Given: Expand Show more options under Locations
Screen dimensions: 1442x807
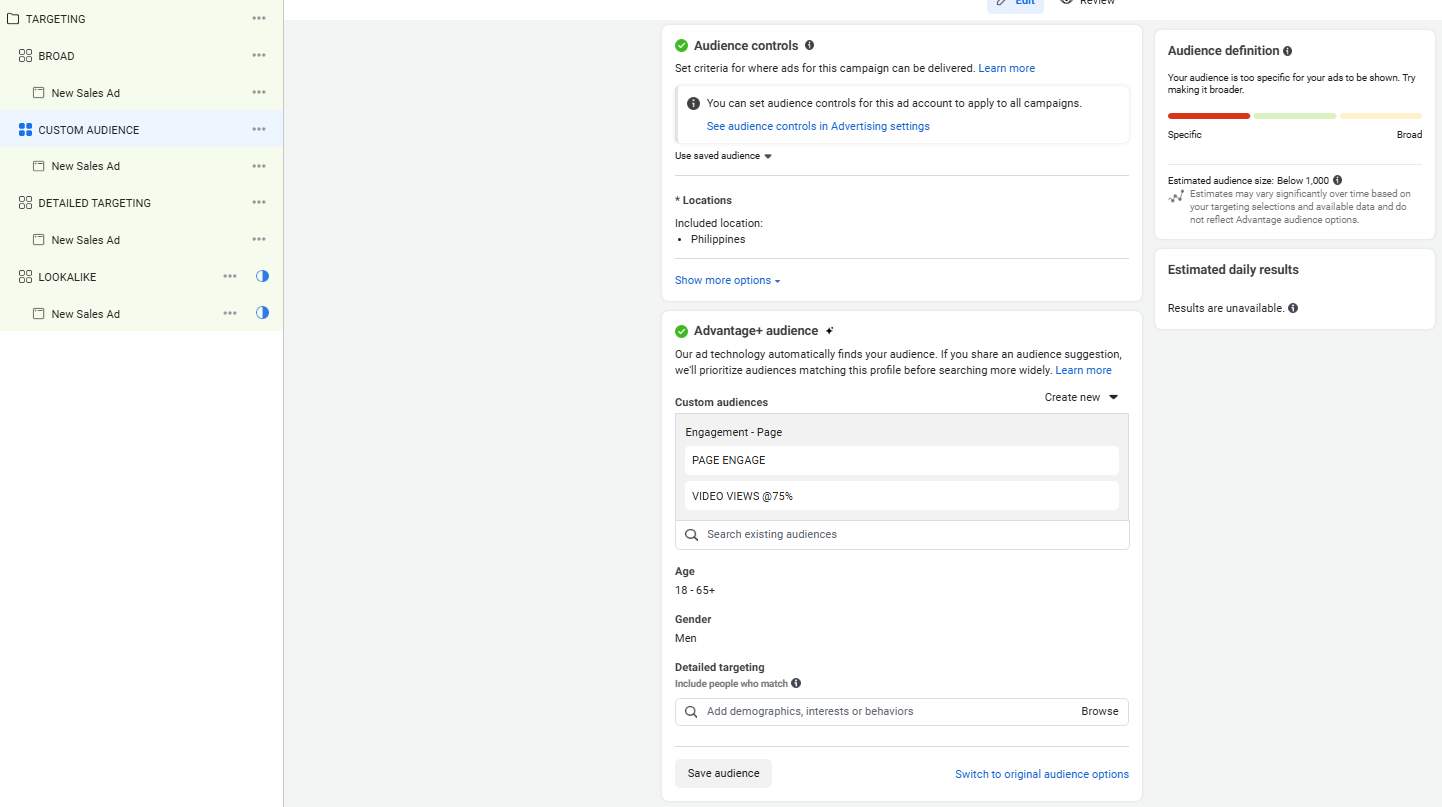Looking at the screenshot, I should click(x=727, y=281).
